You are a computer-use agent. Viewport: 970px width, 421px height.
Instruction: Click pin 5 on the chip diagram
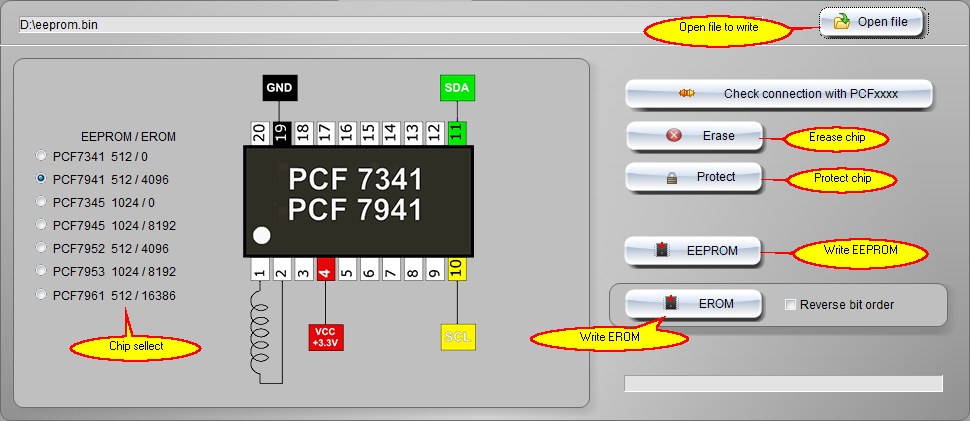pyautogui.click(x=347, y=270)
